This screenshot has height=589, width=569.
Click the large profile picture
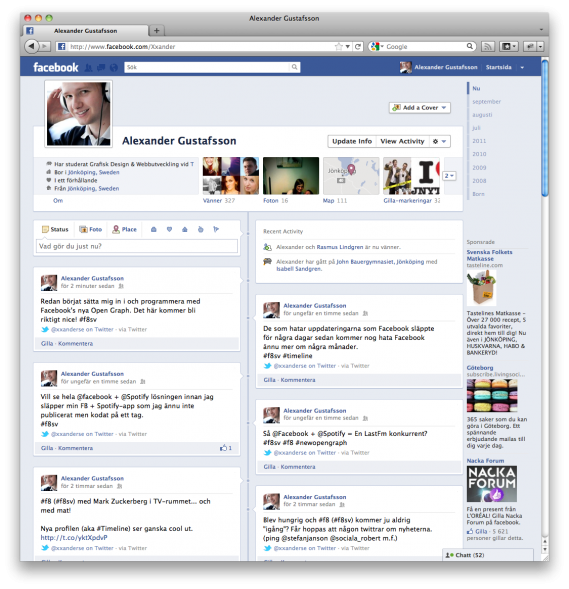[78, 114]
